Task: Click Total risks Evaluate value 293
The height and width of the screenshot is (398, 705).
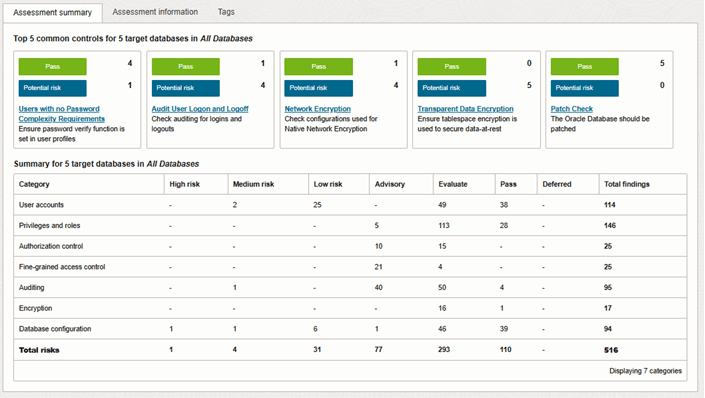Action: 444,349
